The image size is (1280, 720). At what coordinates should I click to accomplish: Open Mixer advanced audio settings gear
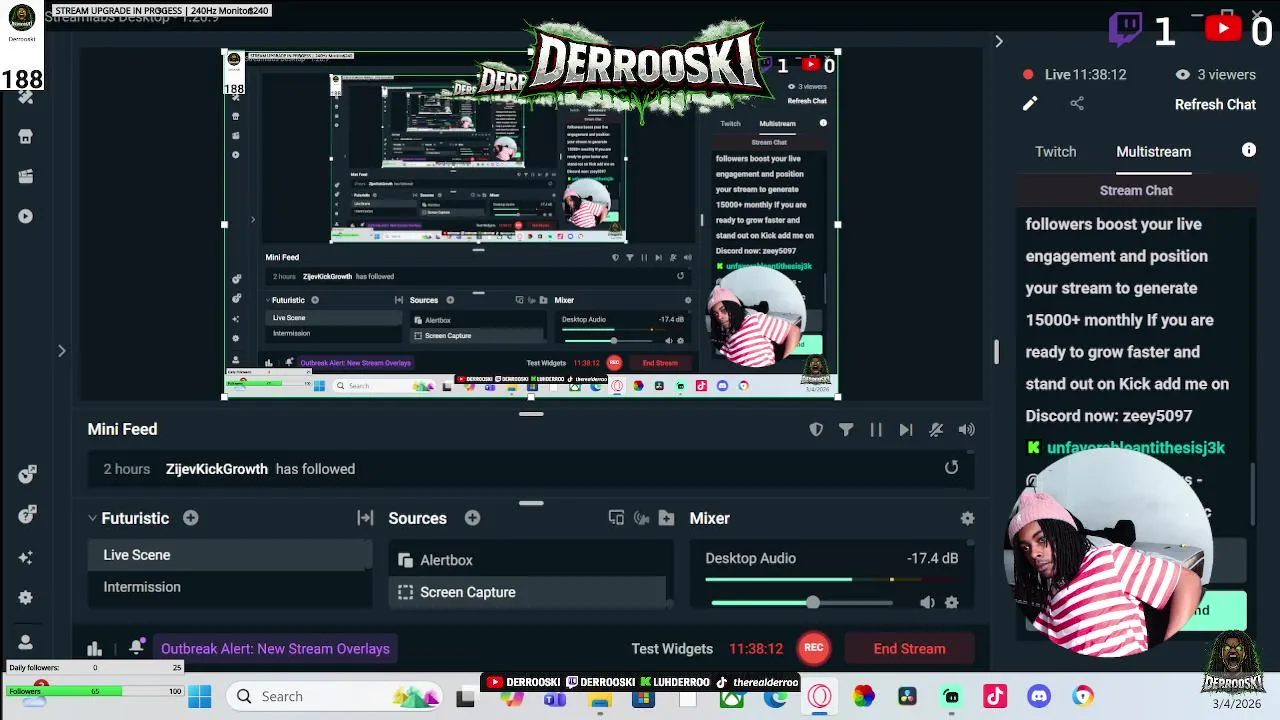pos(967,518)
